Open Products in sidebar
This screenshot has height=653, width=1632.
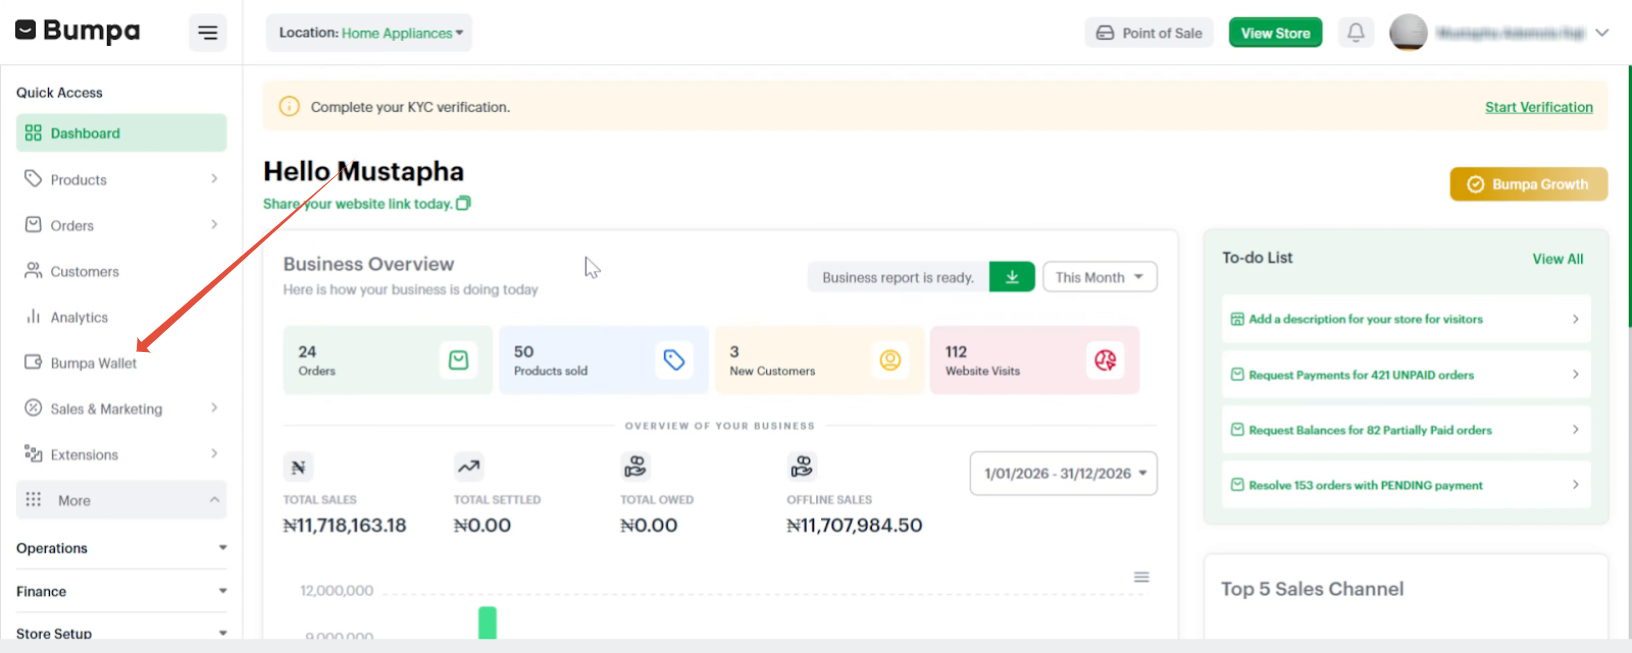(x=121, y=180)
